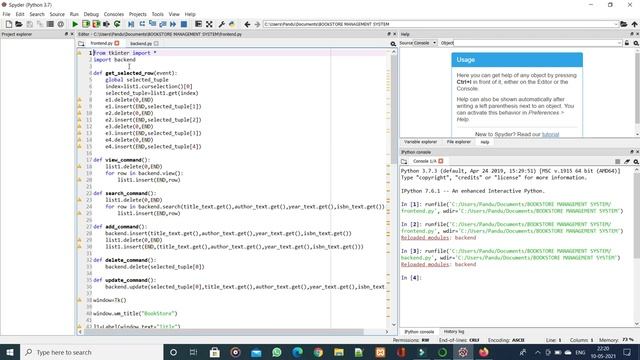Browse tabs in the editor pane
Image resolution: width=640 pixels, height=360 pixels.
pyautogui.click(x=81, y=43)
